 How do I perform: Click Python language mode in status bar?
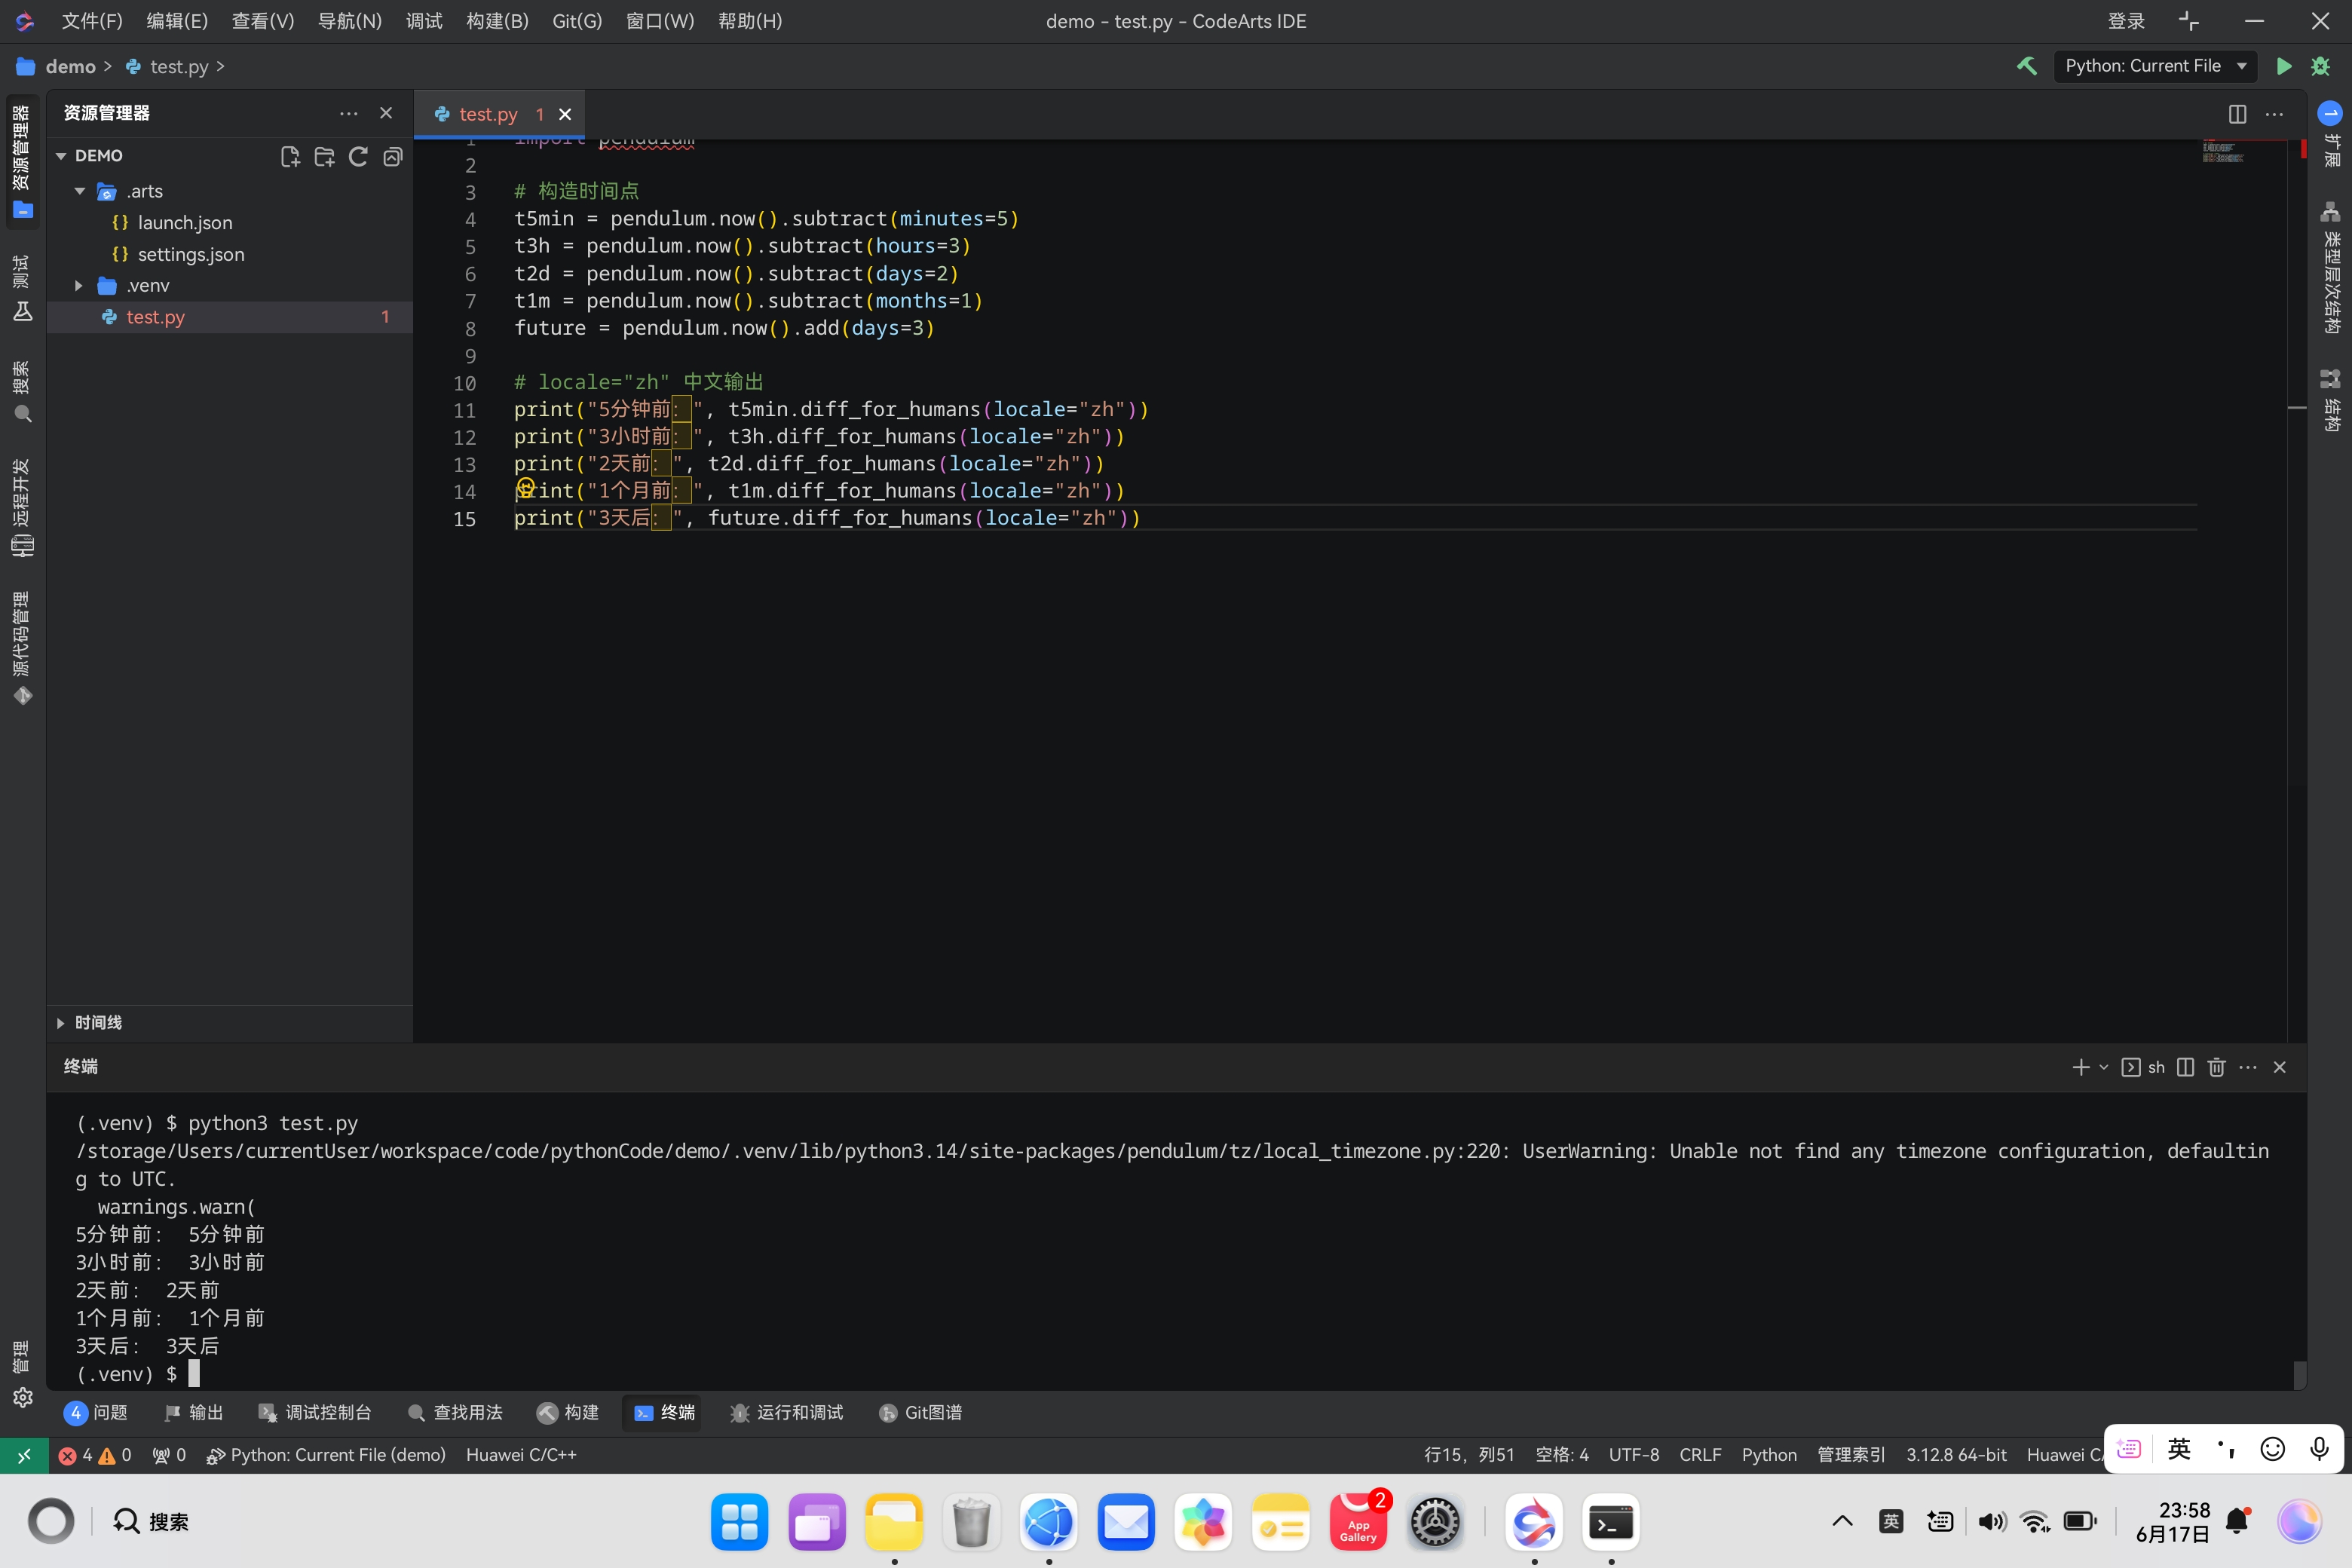pos(1769,1455)
